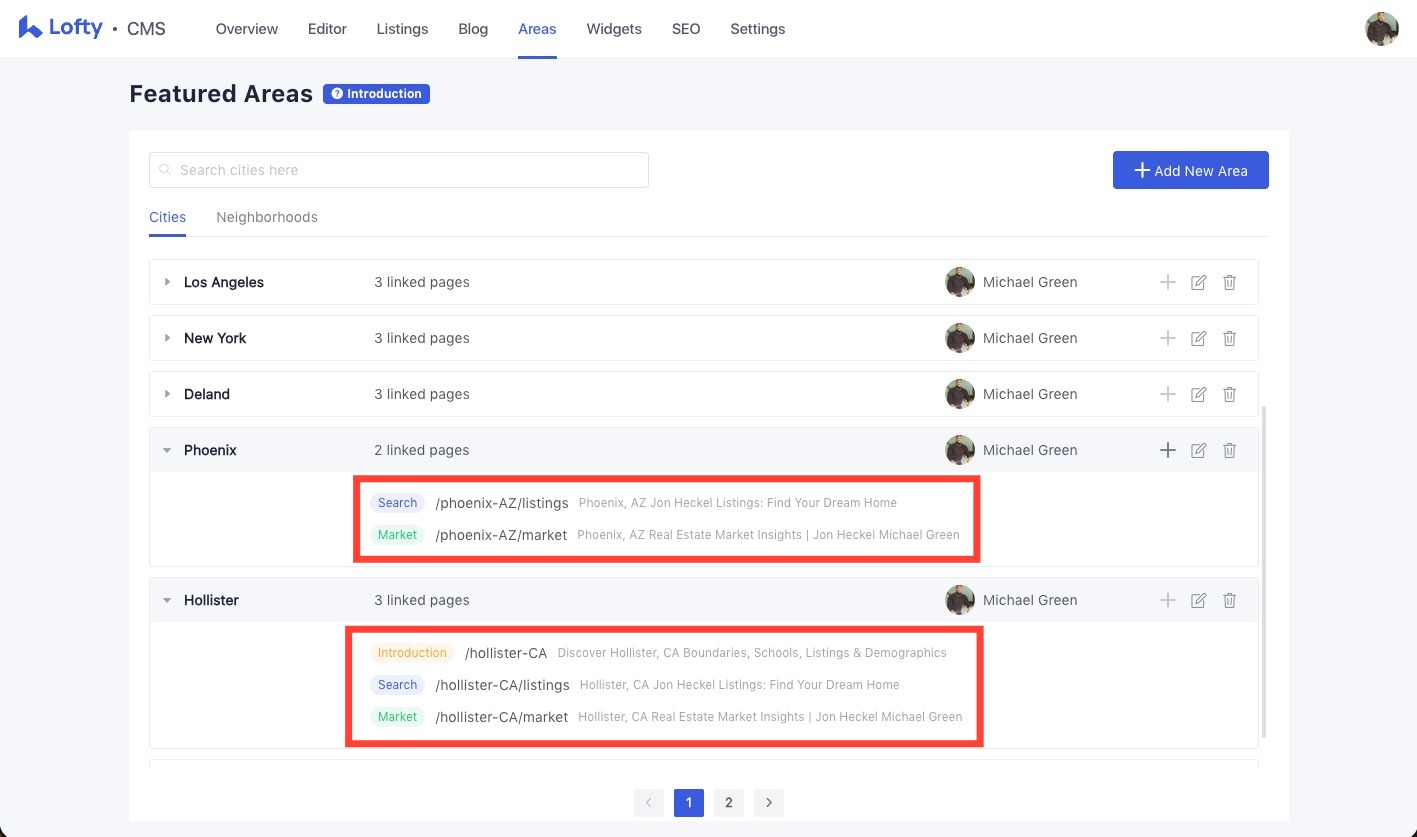
Task: Delete the New York area via trash icon
Action: (1230, 339)
